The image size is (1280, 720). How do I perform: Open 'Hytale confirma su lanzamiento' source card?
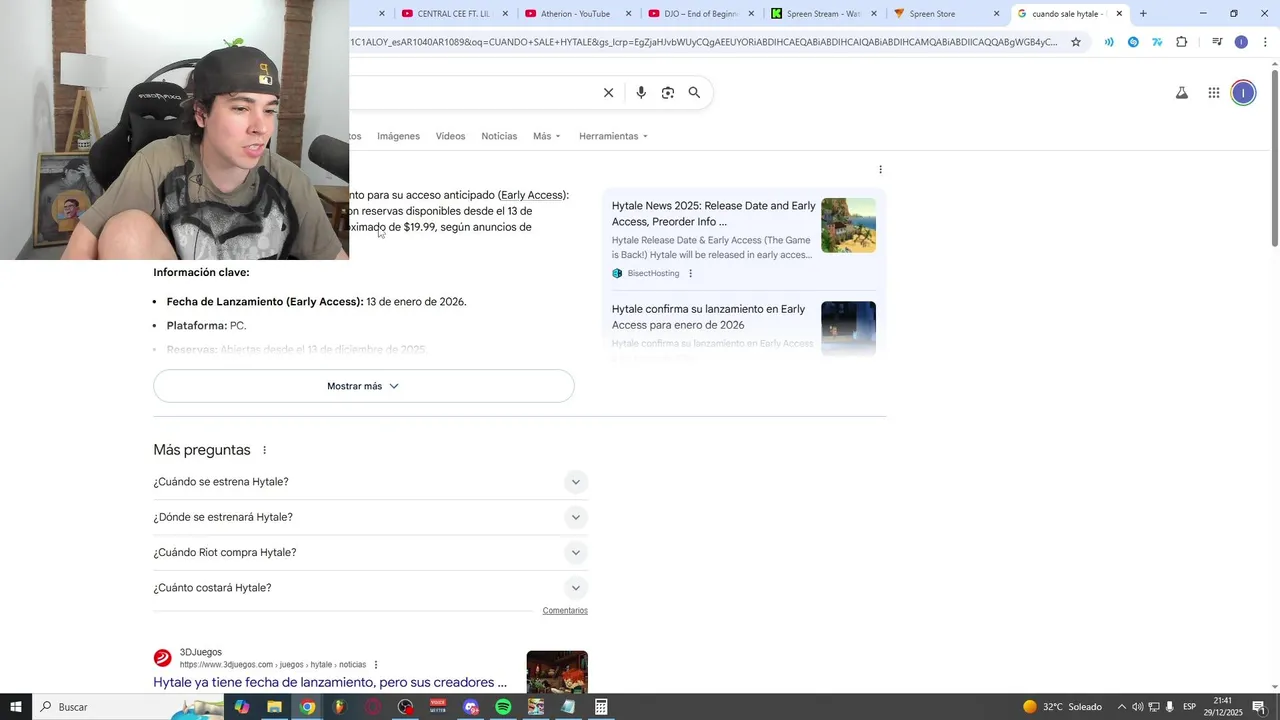[744, 328]
